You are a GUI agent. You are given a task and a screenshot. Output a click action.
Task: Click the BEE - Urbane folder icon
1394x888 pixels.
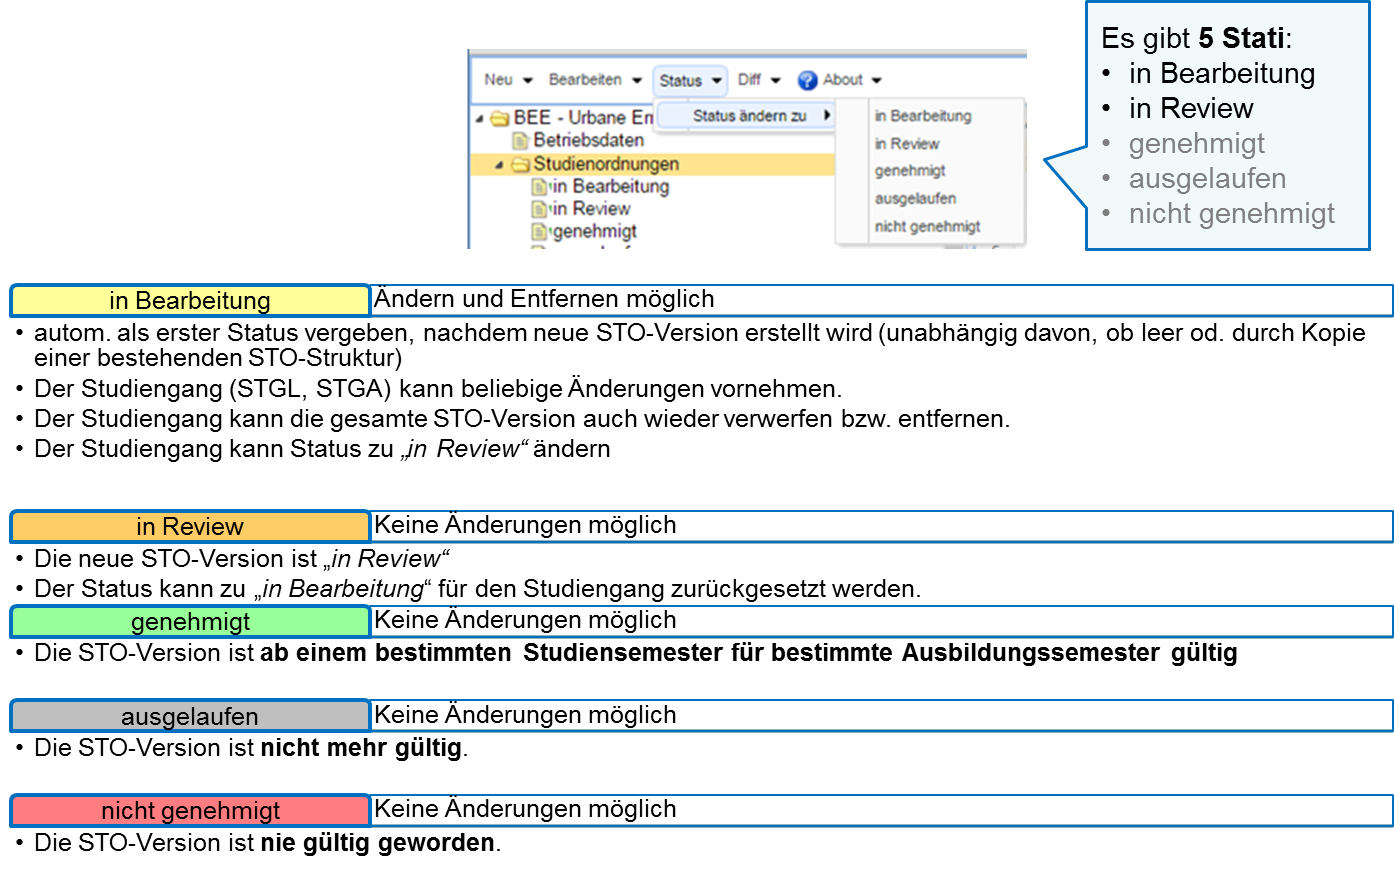[x=500, y=119]
